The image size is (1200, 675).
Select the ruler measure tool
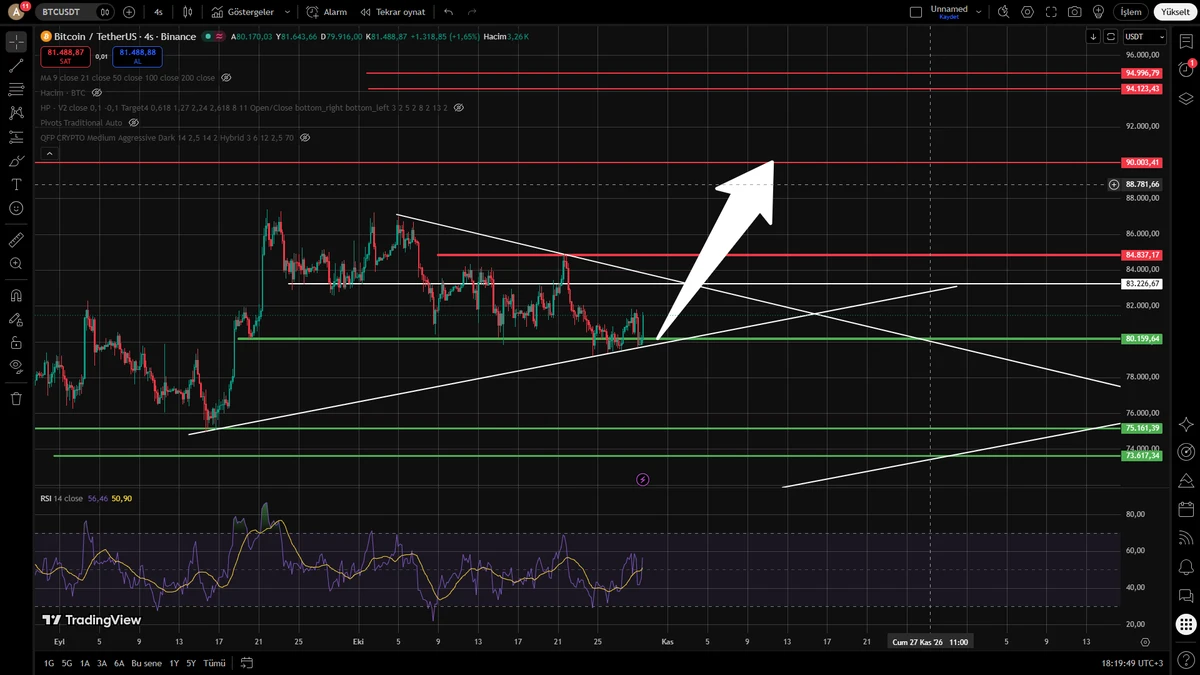tap(16, 240)
